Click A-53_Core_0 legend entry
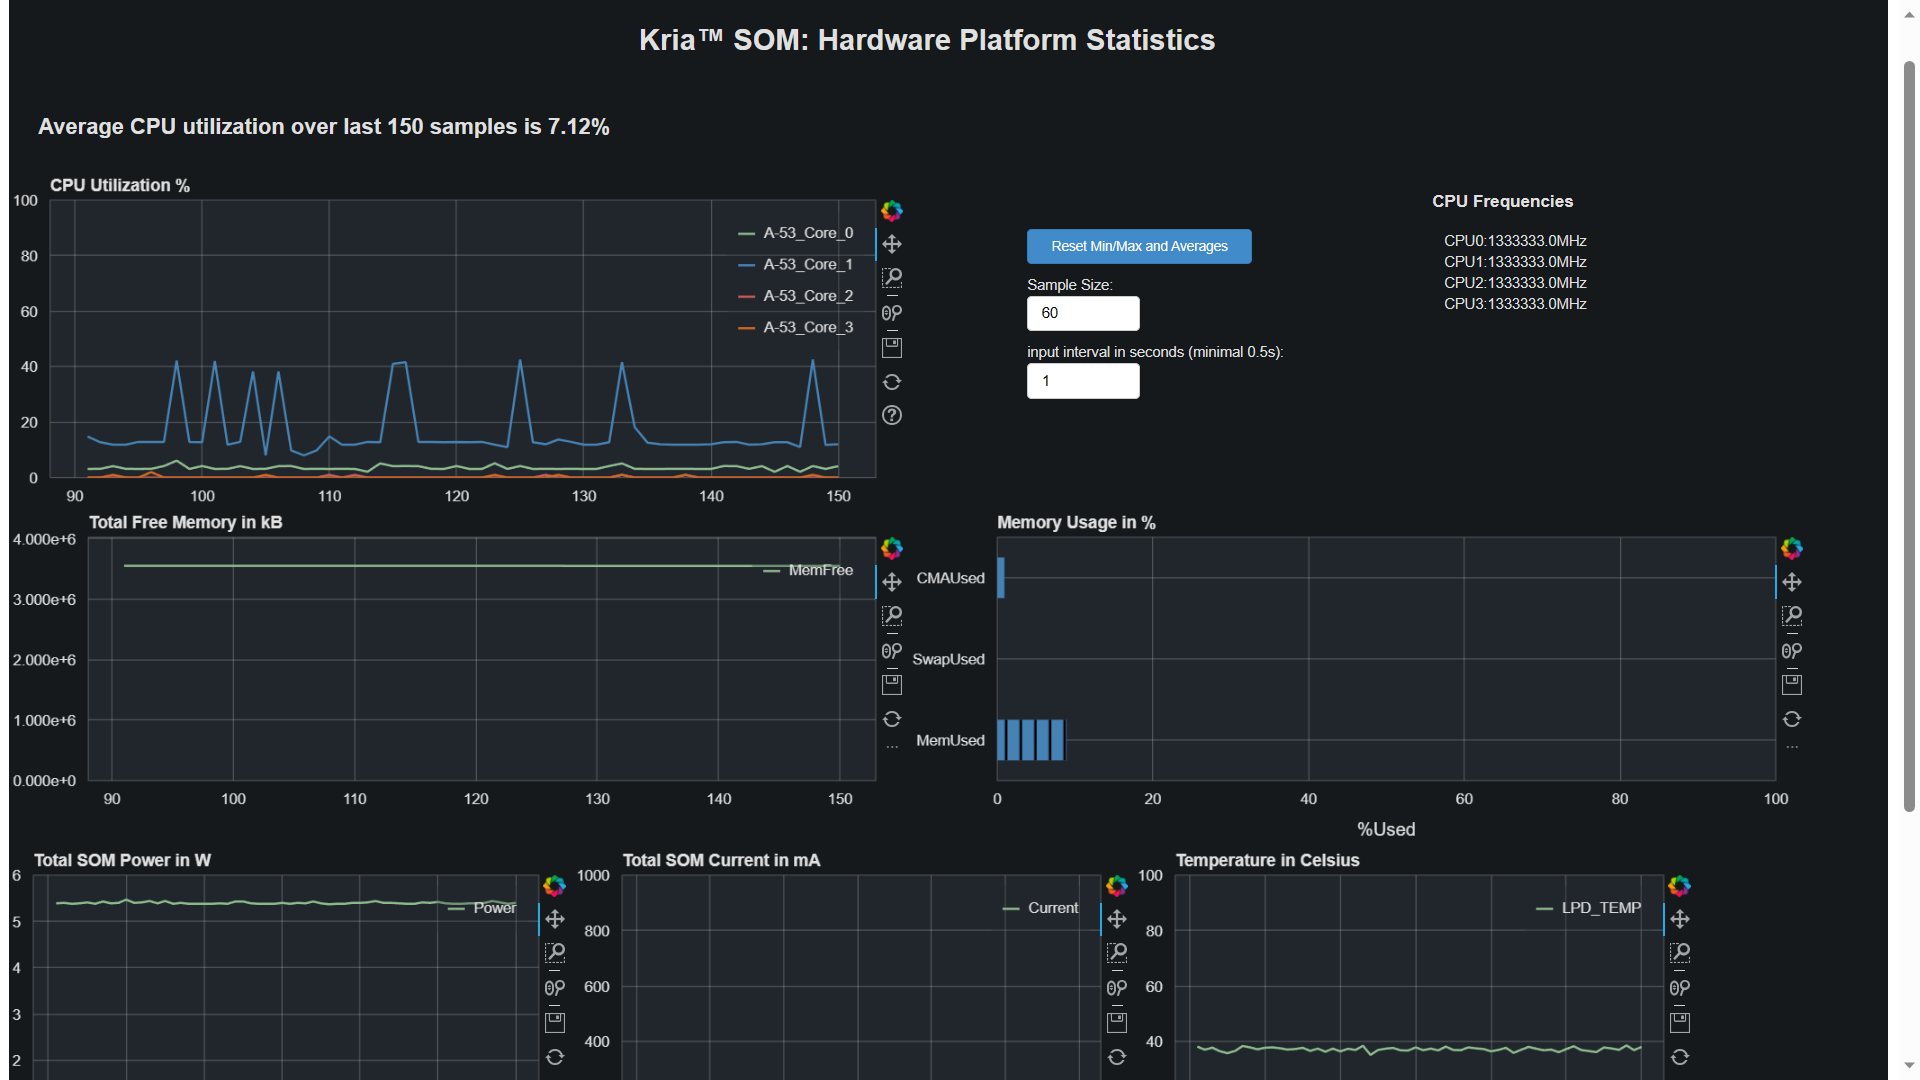 pyautogui.click(x=796, y=233)
